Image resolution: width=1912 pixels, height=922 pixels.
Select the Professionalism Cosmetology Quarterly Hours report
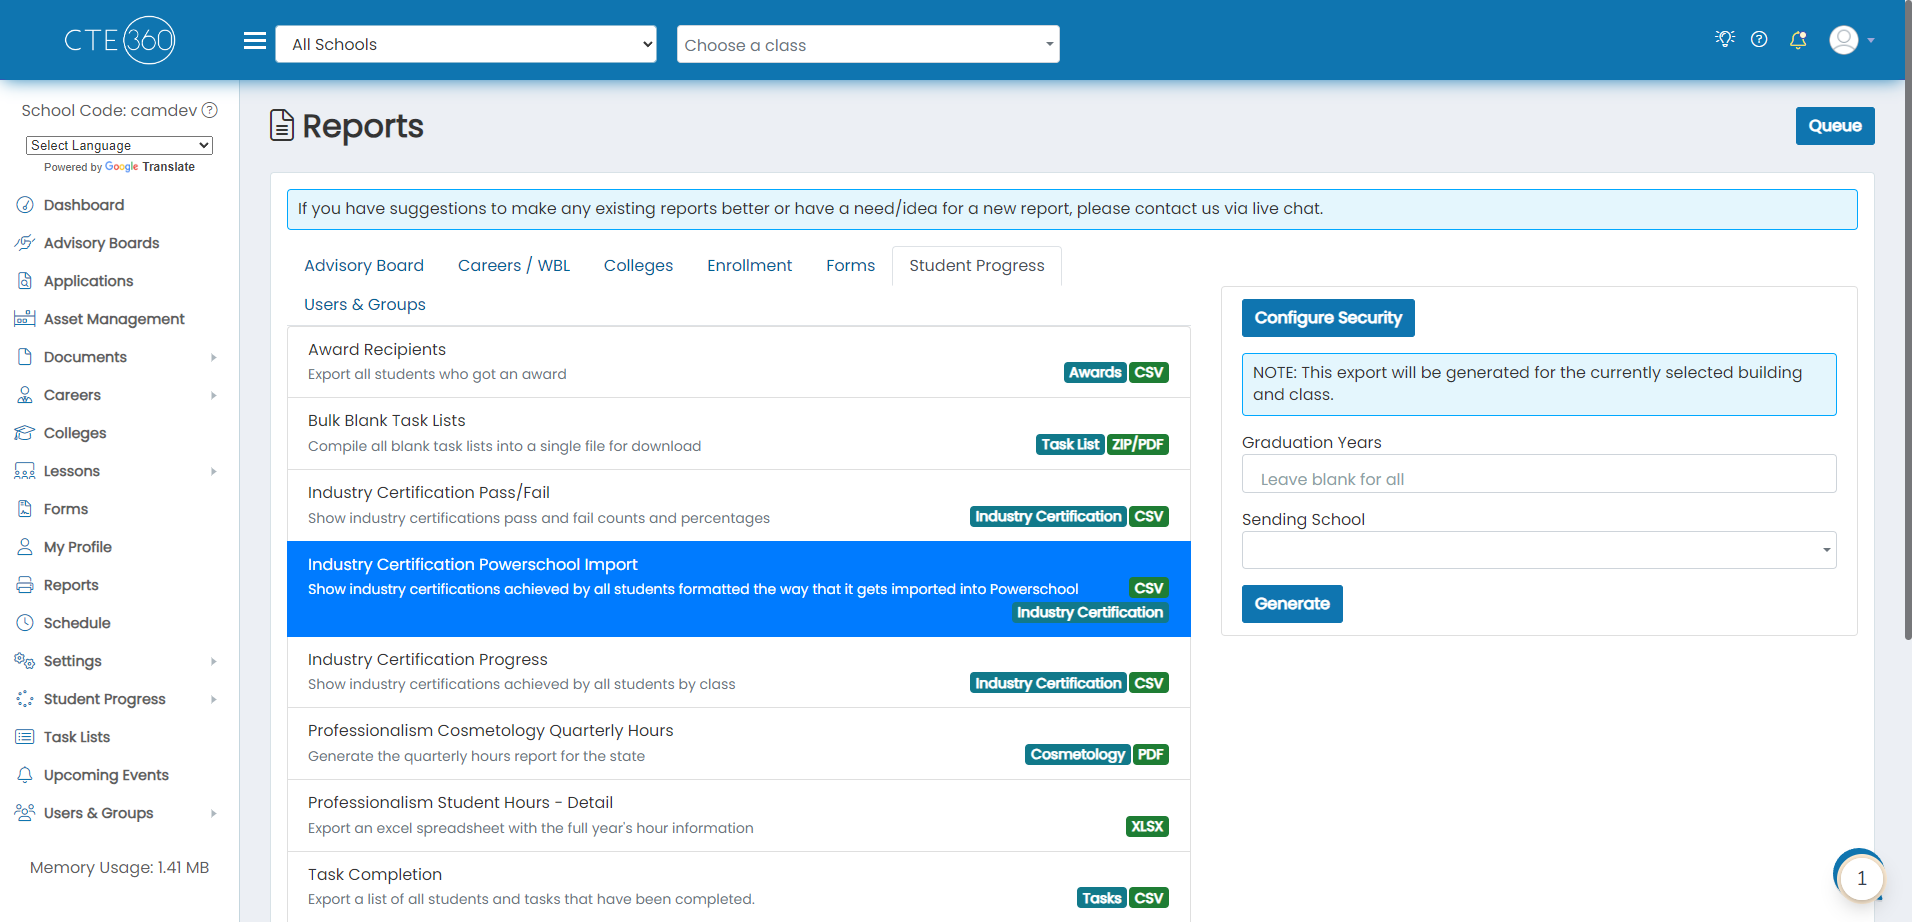click(x=739, y=744)
